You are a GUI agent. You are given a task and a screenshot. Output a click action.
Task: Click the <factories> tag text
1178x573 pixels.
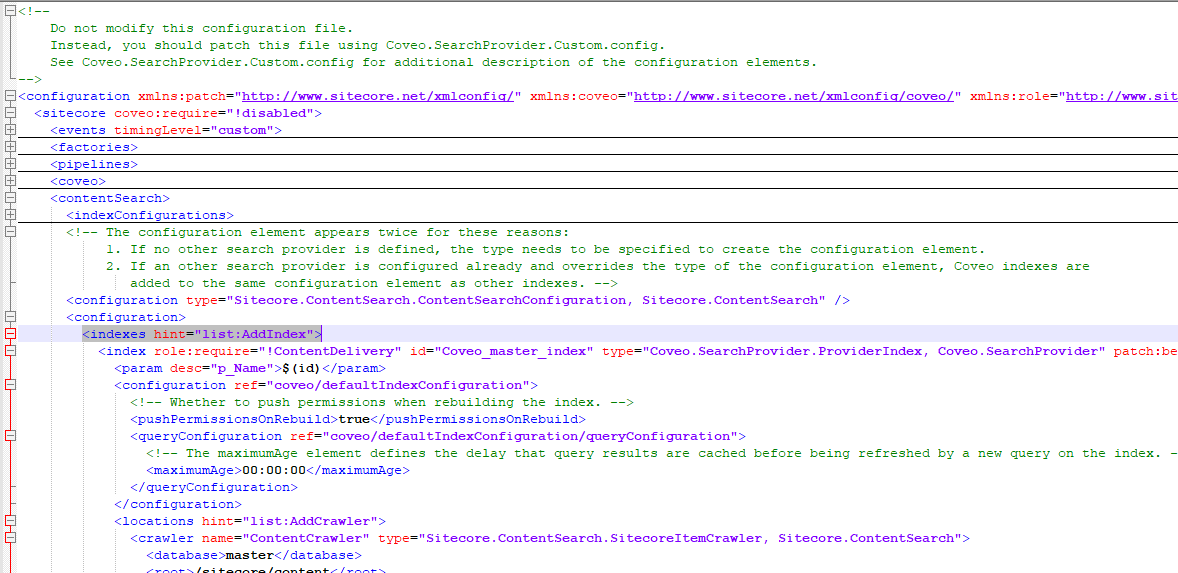pos(94,147)
